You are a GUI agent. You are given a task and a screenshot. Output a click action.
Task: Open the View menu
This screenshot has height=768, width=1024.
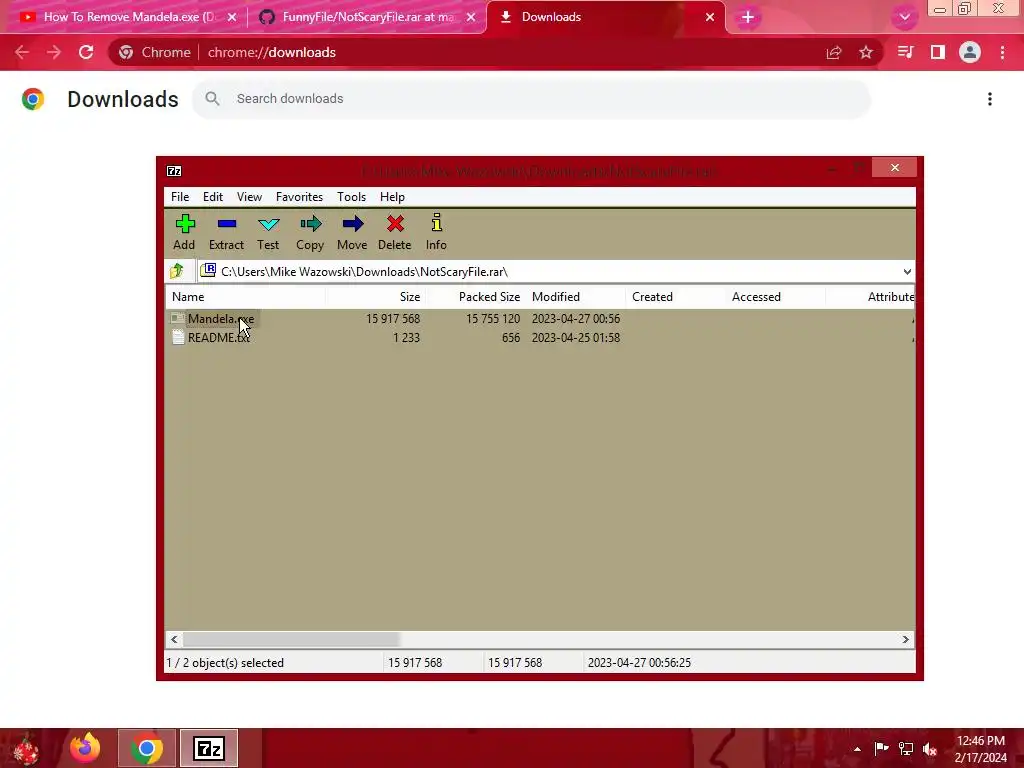[x=249, y=197]
